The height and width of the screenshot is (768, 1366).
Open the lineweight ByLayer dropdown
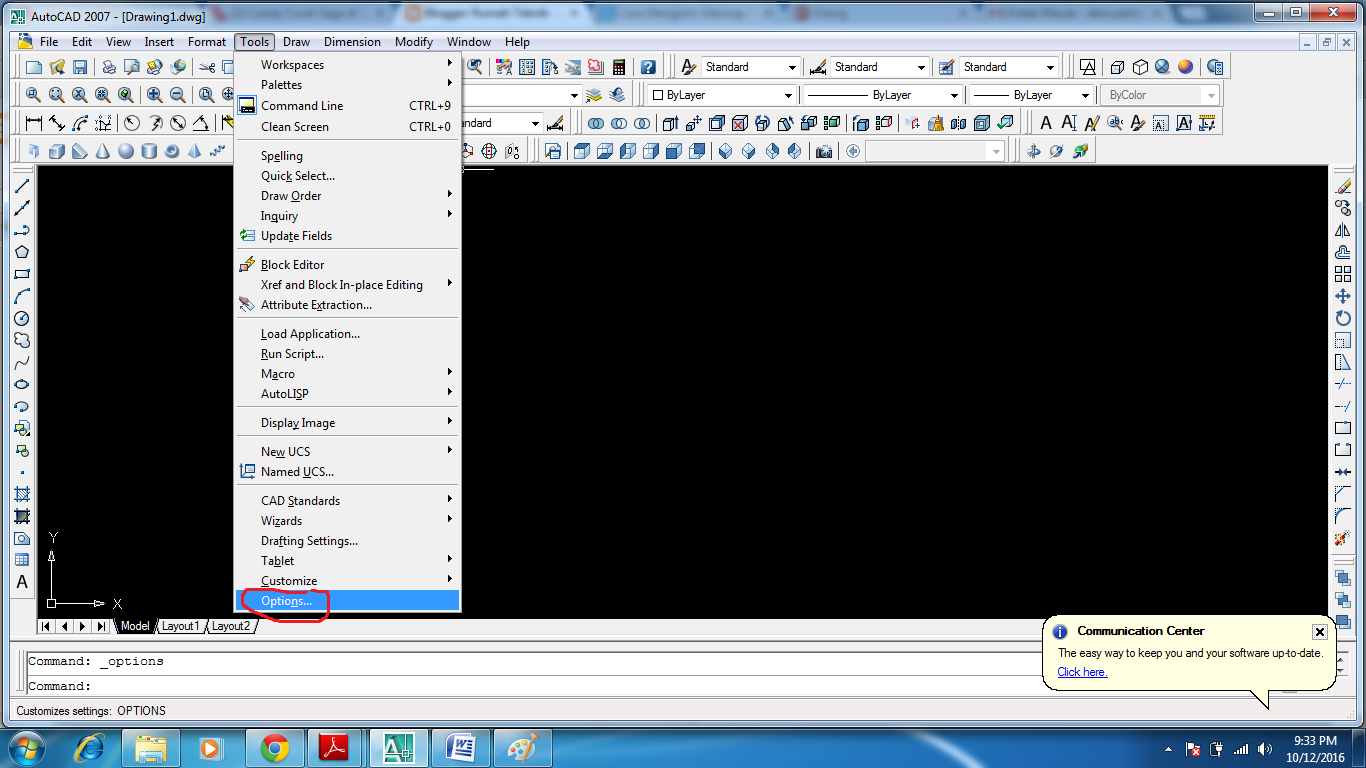pos(1032,95)
